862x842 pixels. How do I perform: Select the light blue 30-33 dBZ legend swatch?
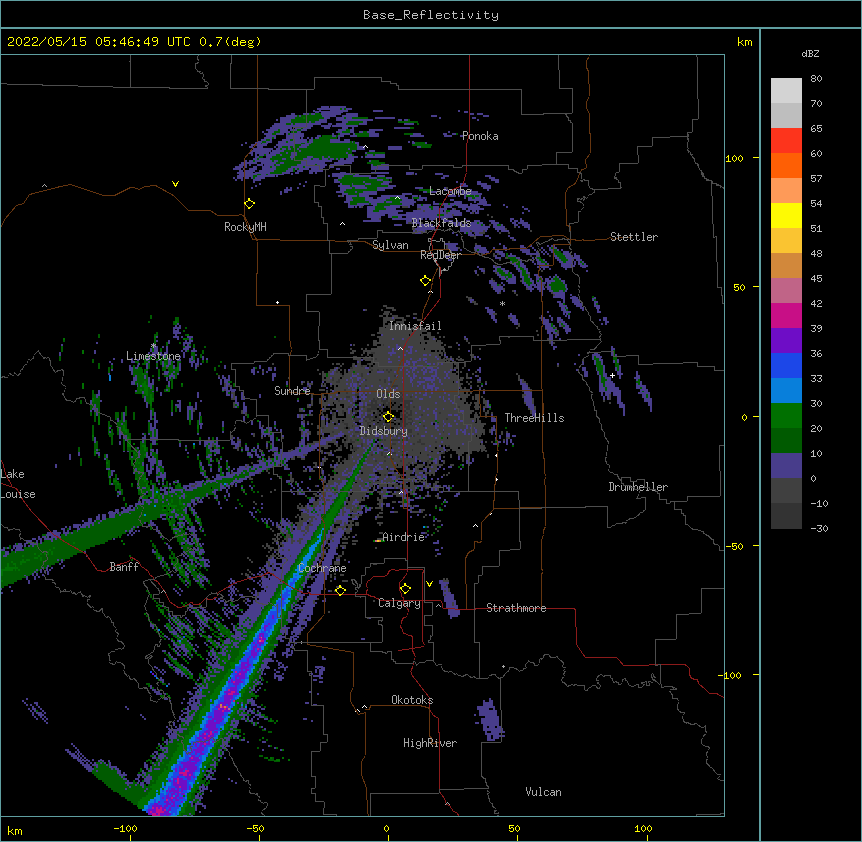(x=786, y=391)
